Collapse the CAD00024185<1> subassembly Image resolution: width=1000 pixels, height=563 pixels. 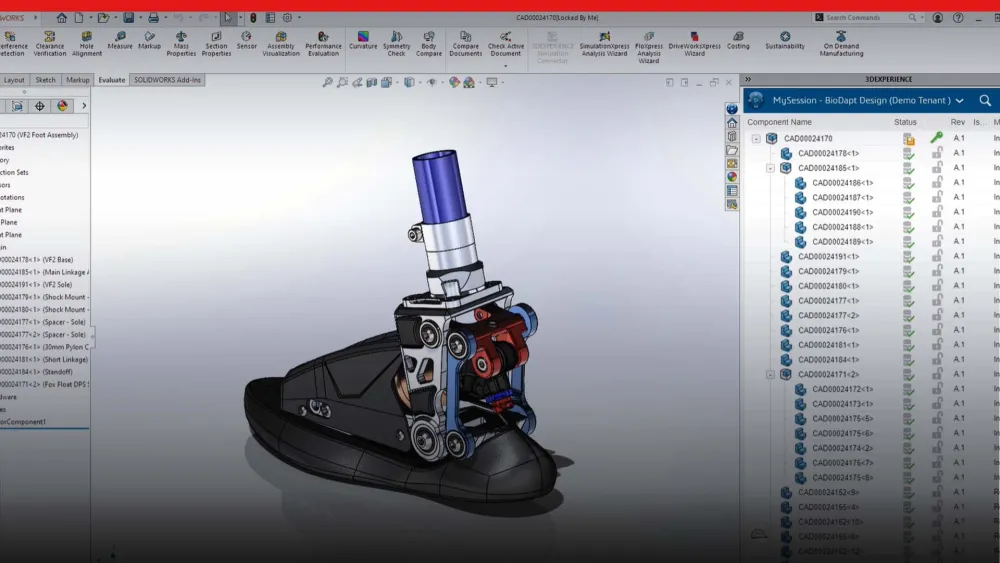tap(770, 168)
